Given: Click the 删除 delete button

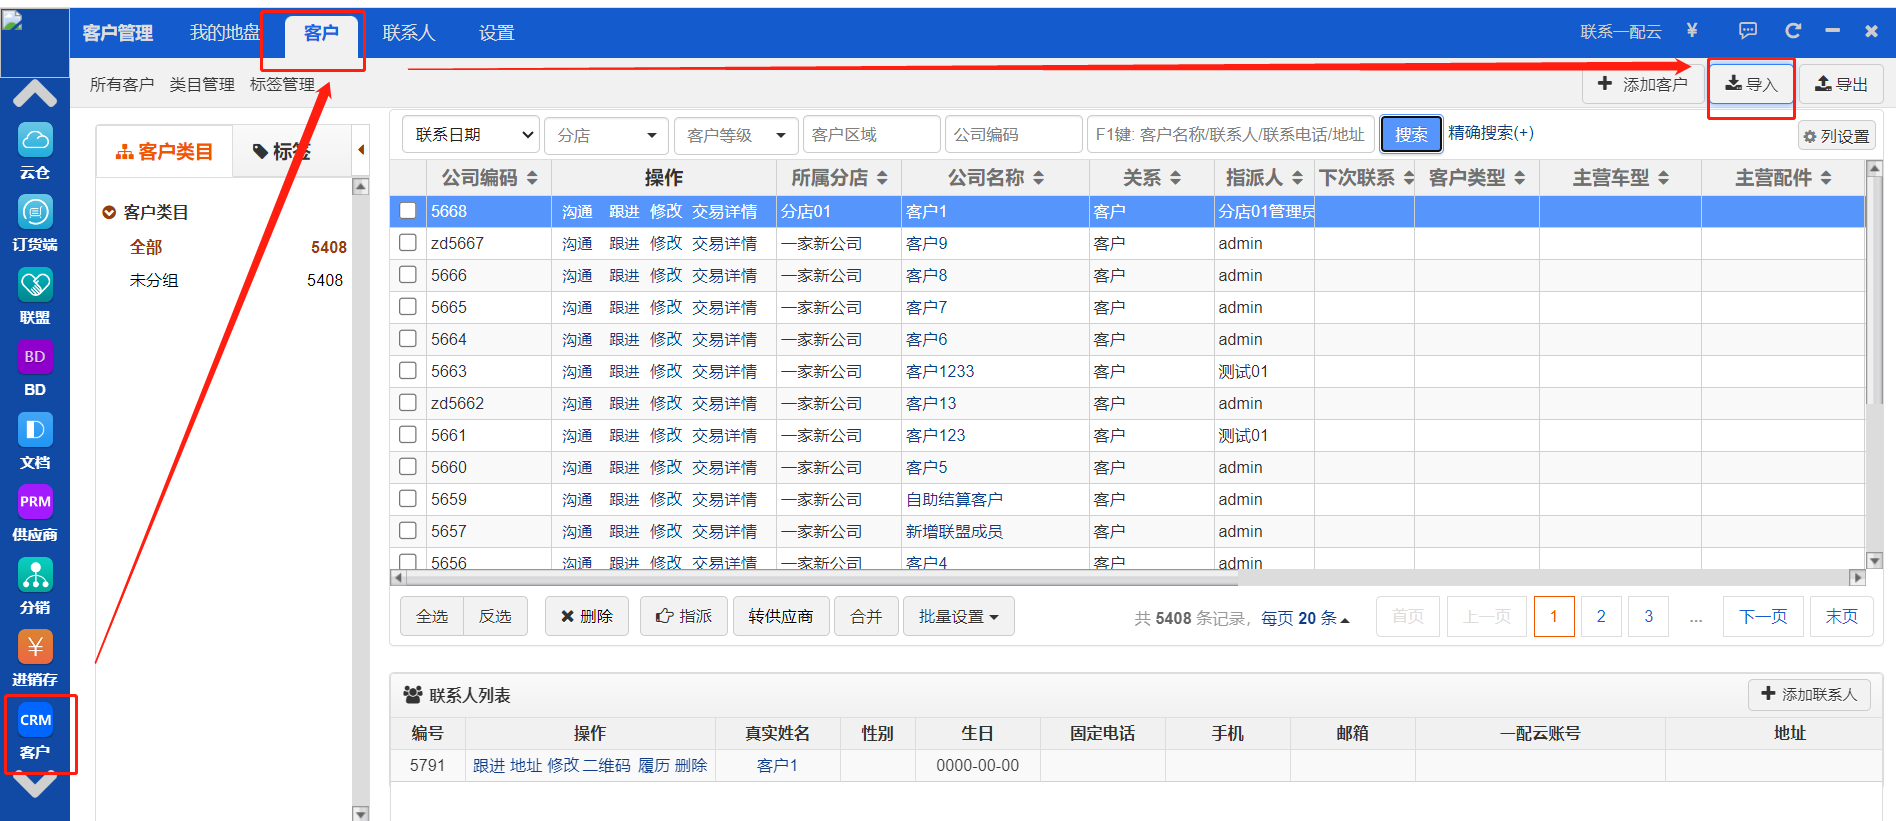Looking at the screenshot, I should 586,616.
